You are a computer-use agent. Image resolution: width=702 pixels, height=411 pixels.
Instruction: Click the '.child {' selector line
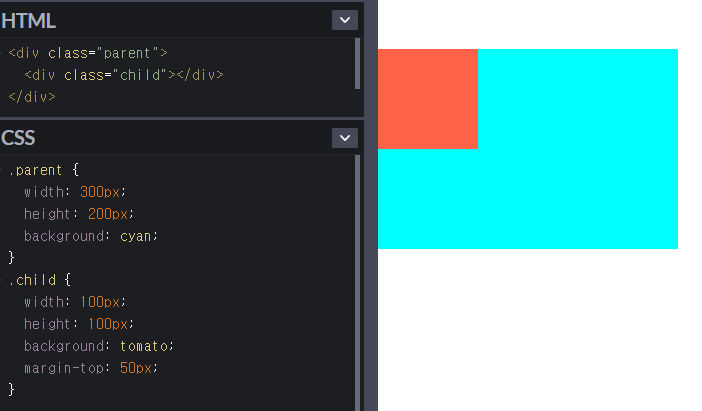click(39, 280)
